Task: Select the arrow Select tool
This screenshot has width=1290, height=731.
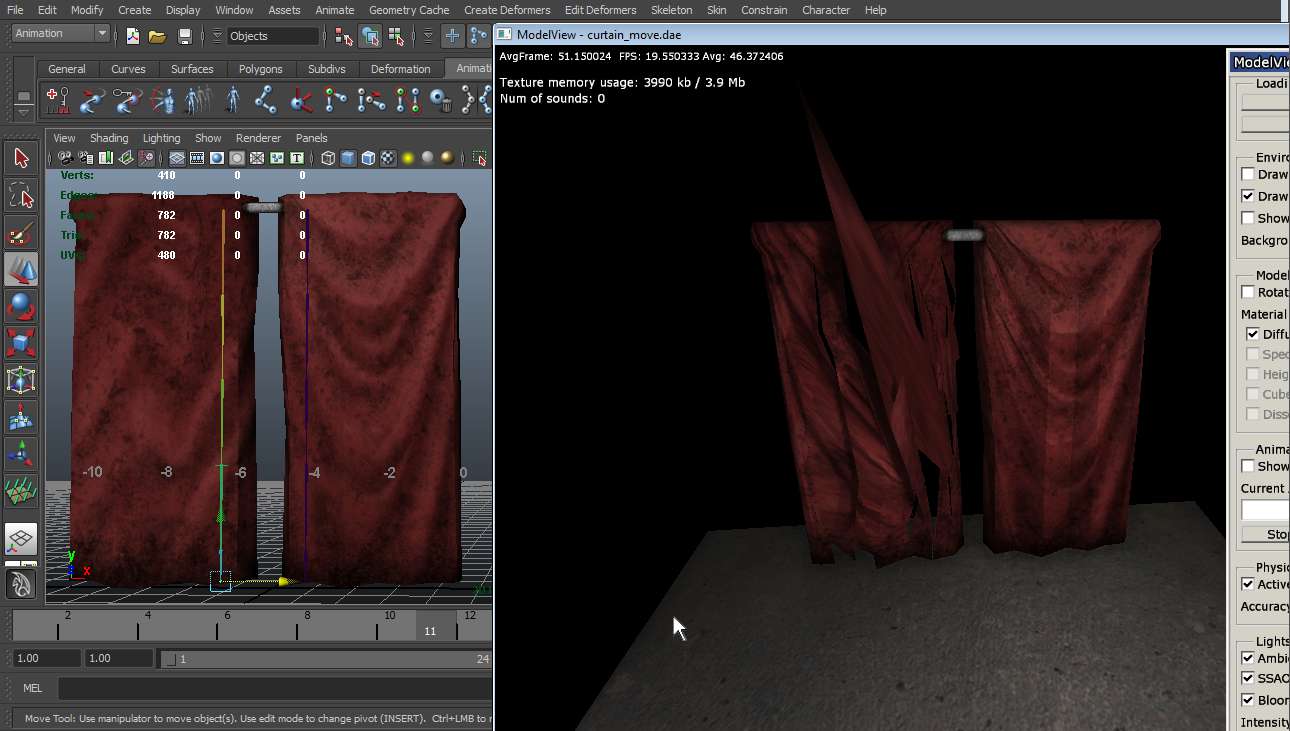Action: [21, 158]
